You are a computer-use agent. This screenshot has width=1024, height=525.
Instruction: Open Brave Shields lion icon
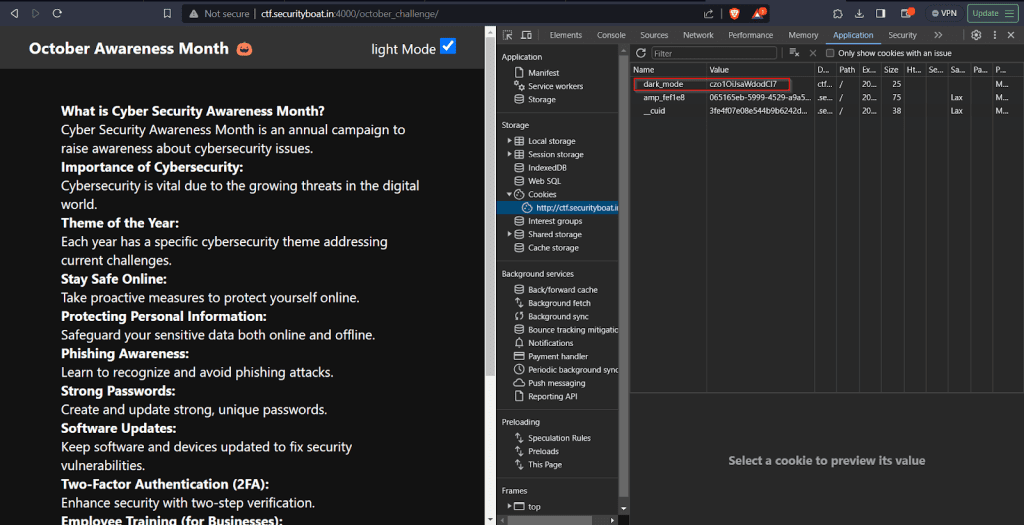click(x=735, y=13)
